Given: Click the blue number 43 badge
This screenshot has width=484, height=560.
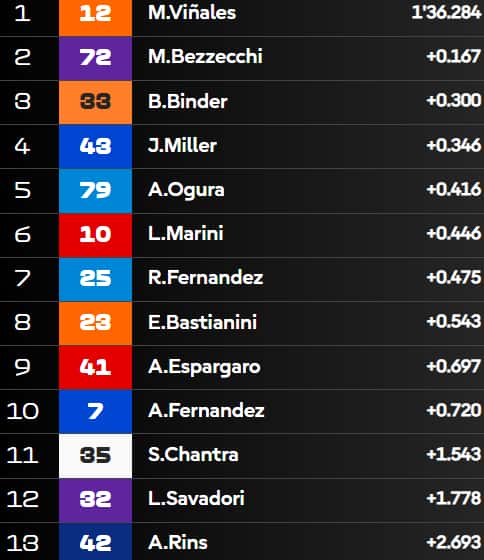Looking at the screenshot, I should (x=95, y=146).
